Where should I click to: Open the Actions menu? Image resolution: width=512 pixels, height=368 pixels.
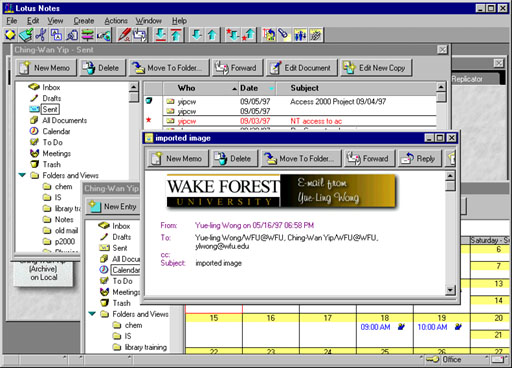click(x=116, y=21)
